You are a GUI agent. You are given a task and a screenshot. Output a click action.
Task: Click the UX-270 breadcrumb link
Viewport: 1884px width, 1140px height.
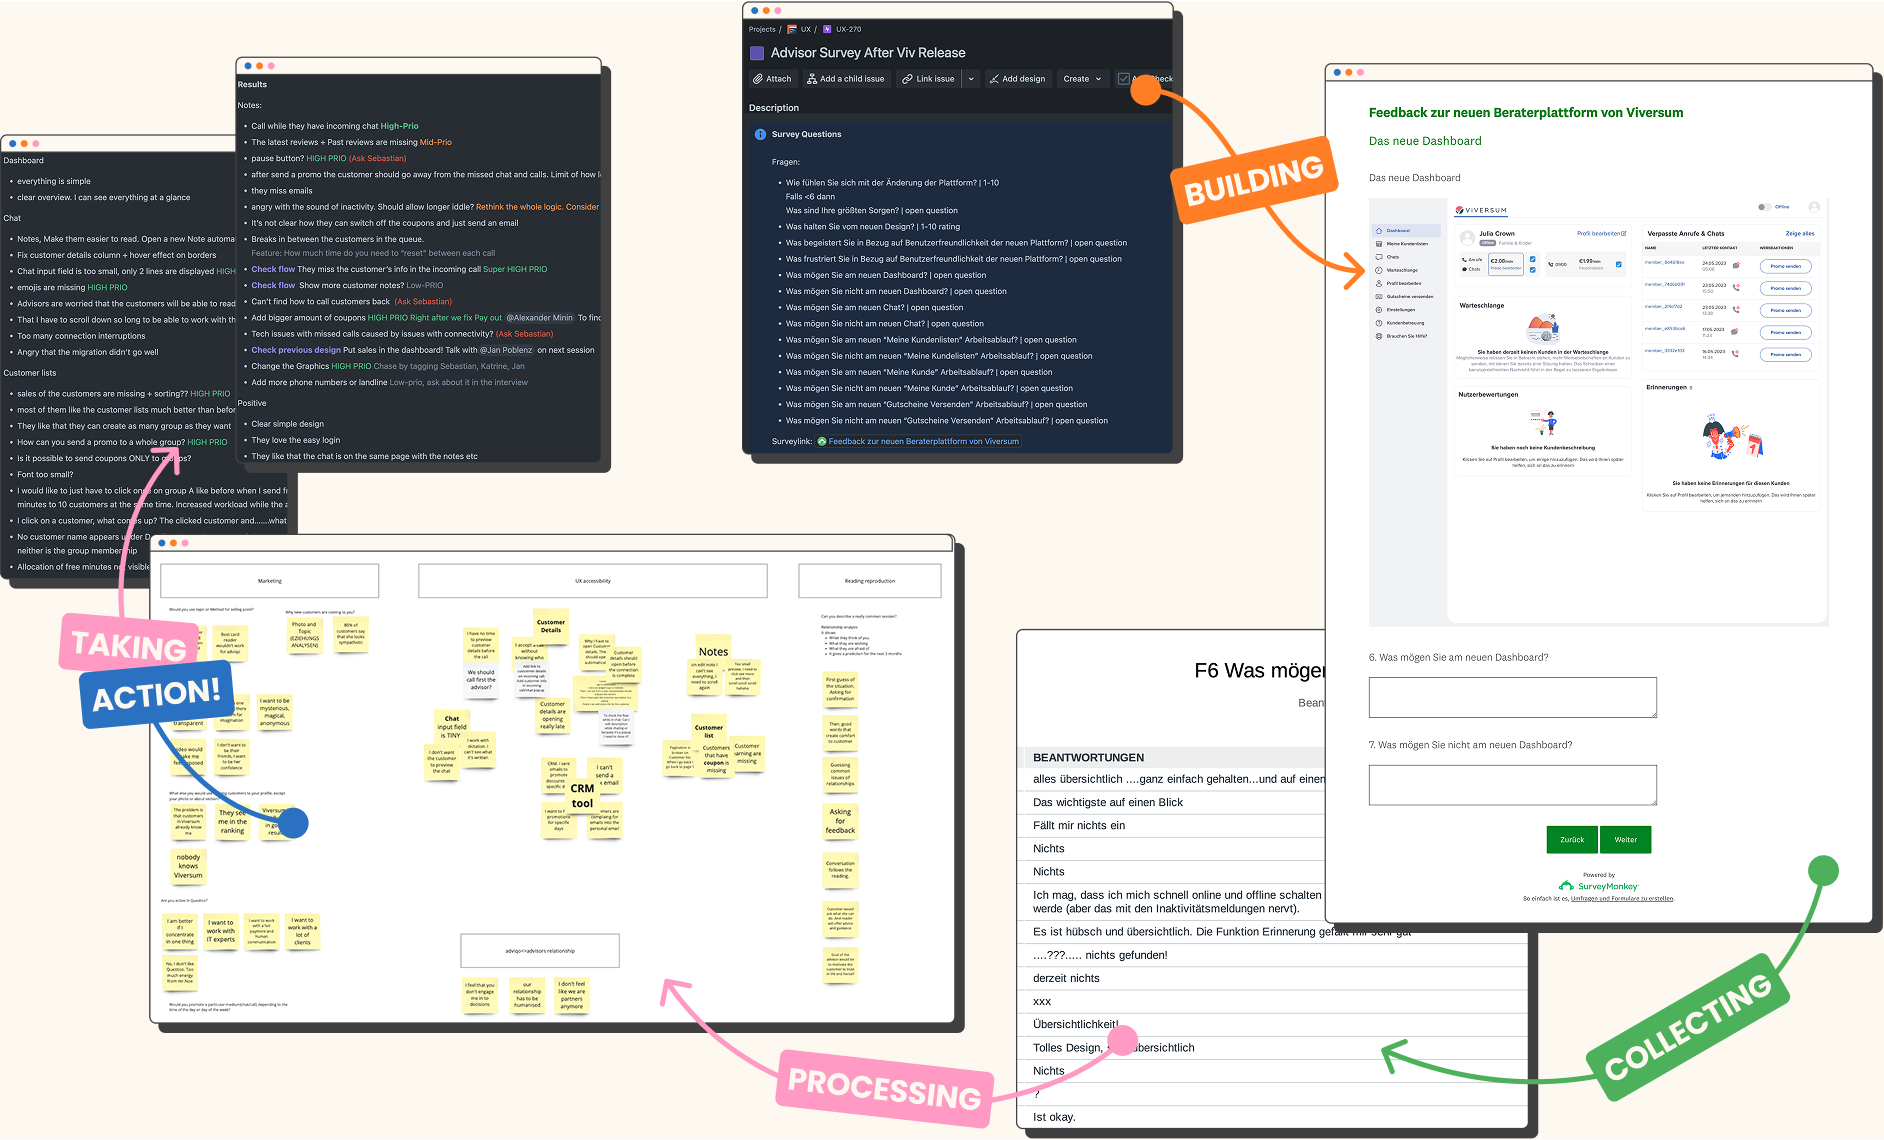pos(848,29)
